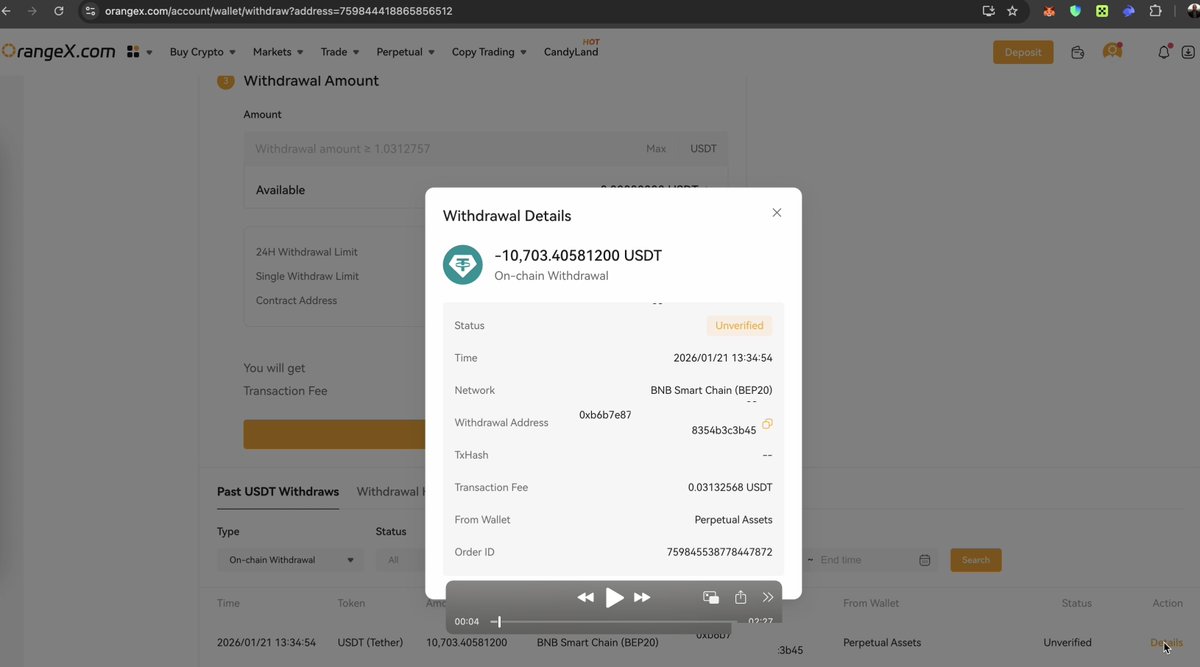The width and height of the screenshot is (1200, 667).
Task: Open the orange user account icon
Action: pos(1112,51)
